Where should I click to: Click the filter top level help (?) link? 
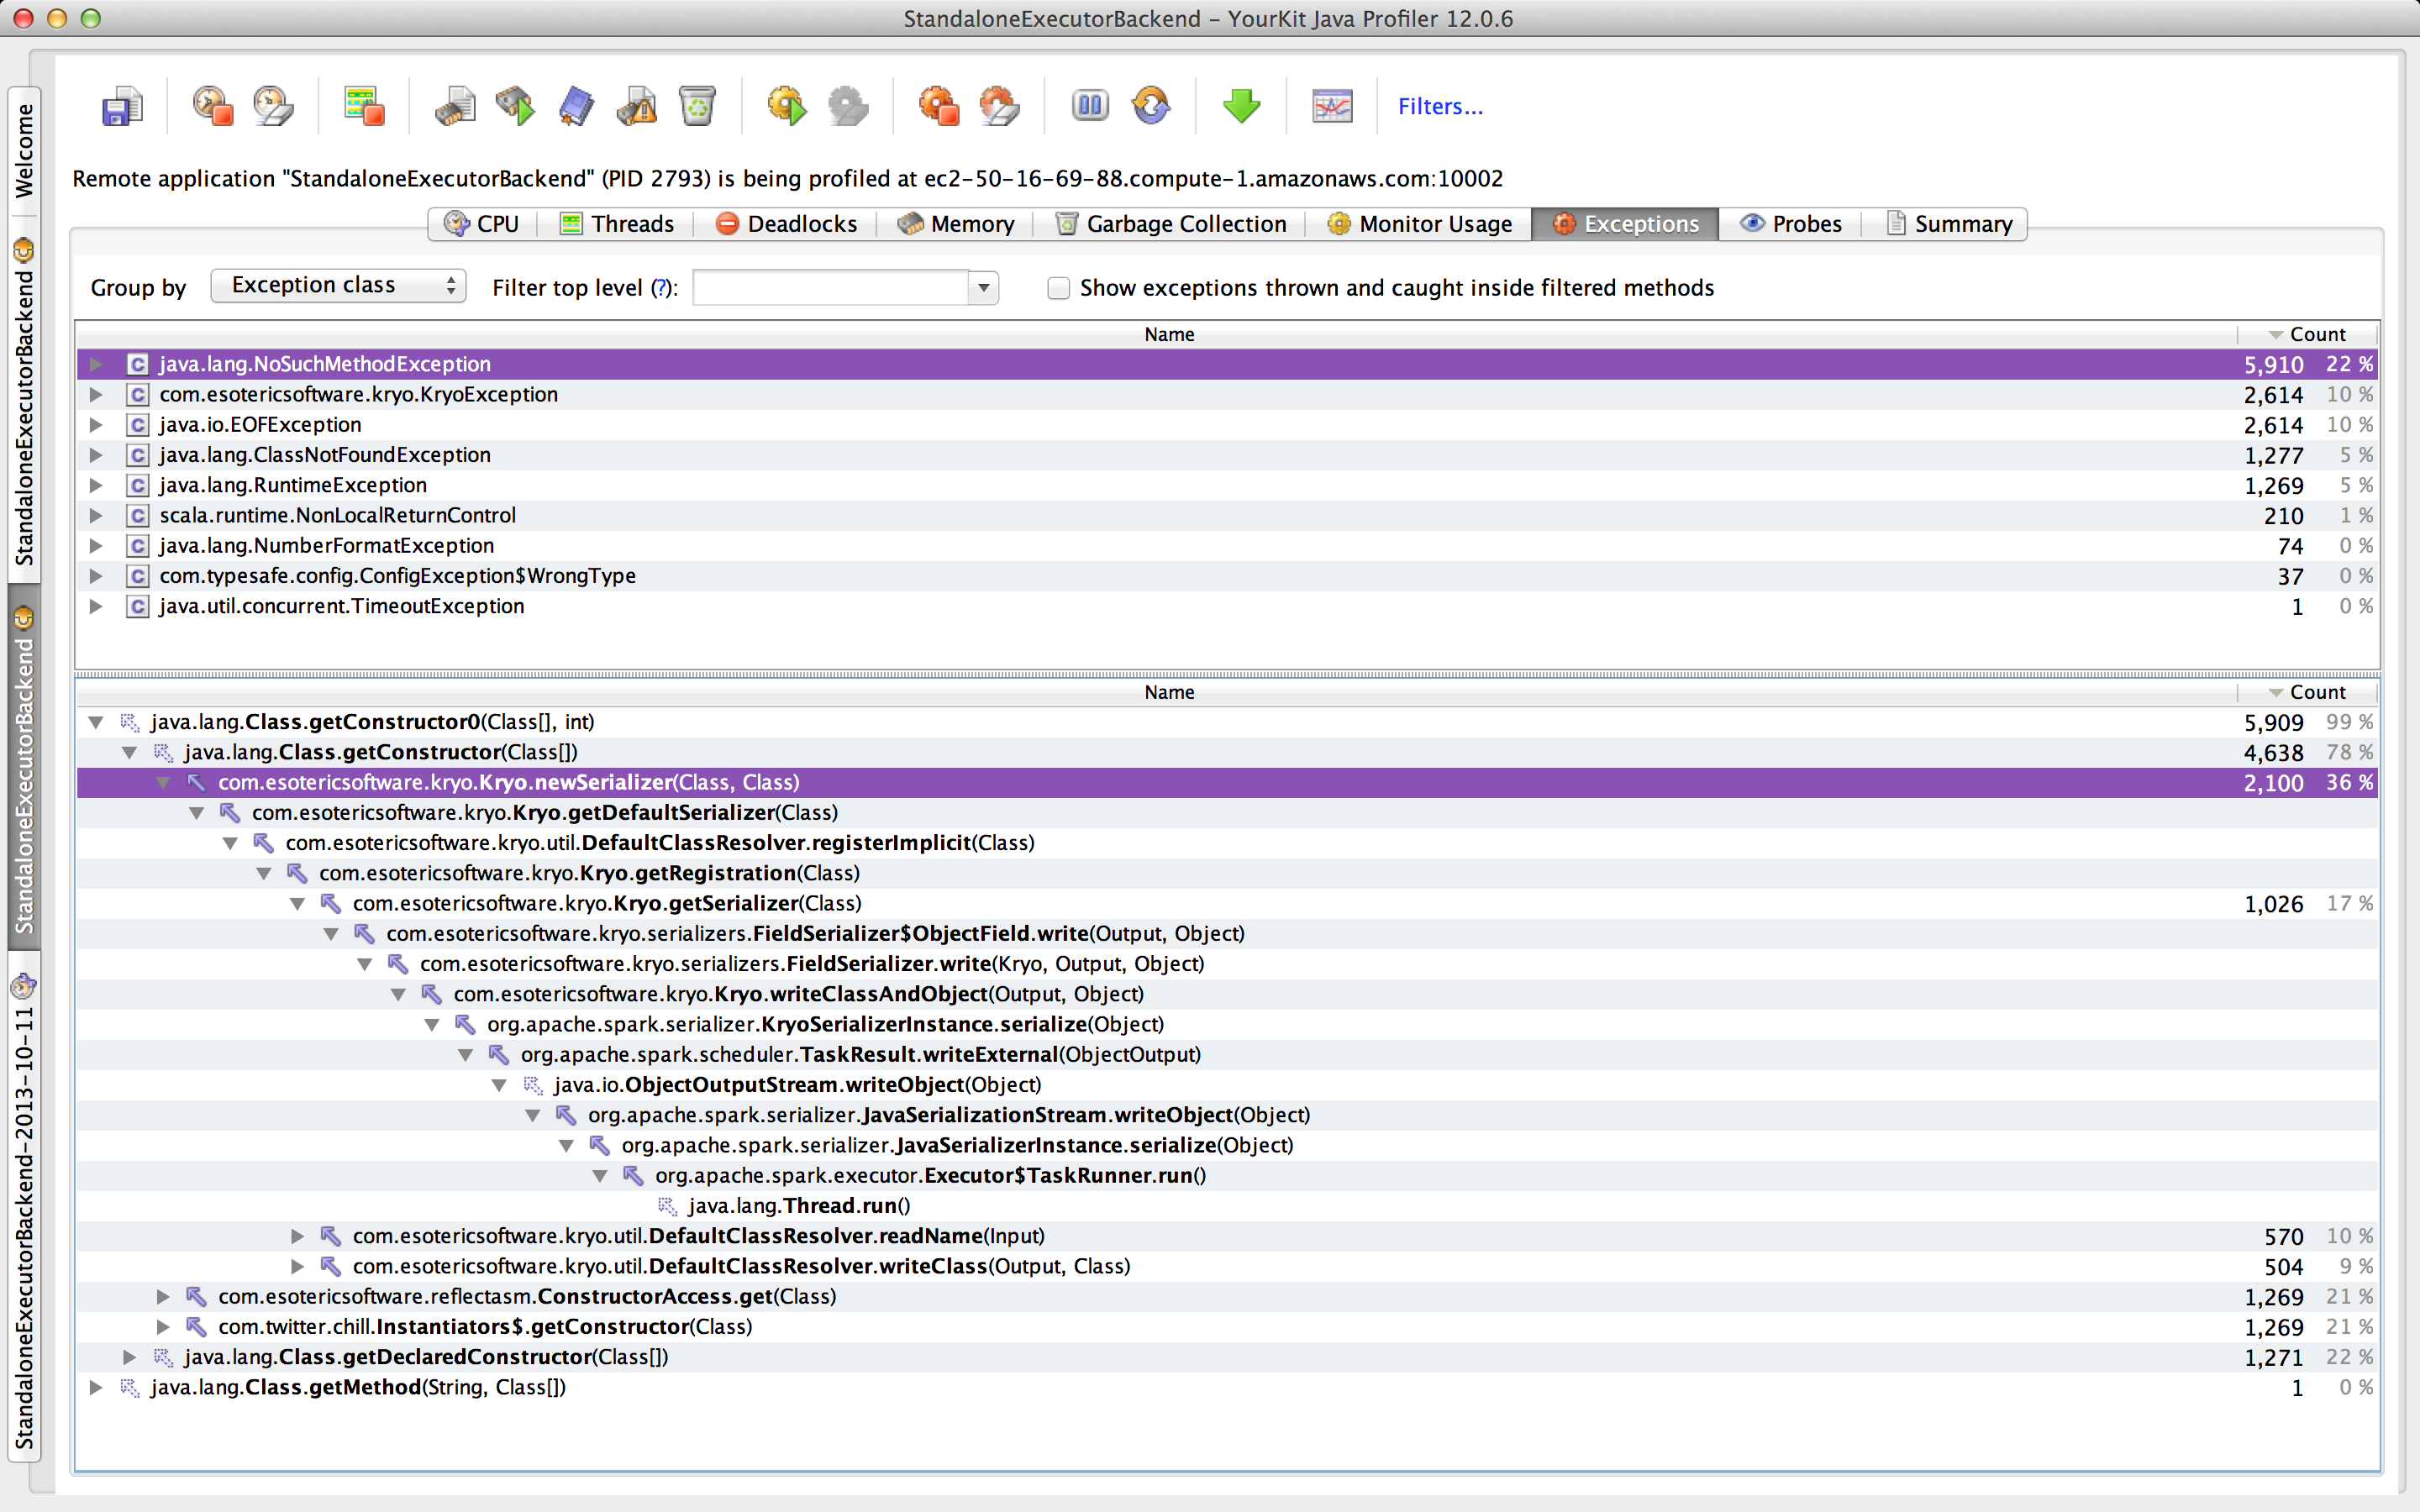click(660, 288)
